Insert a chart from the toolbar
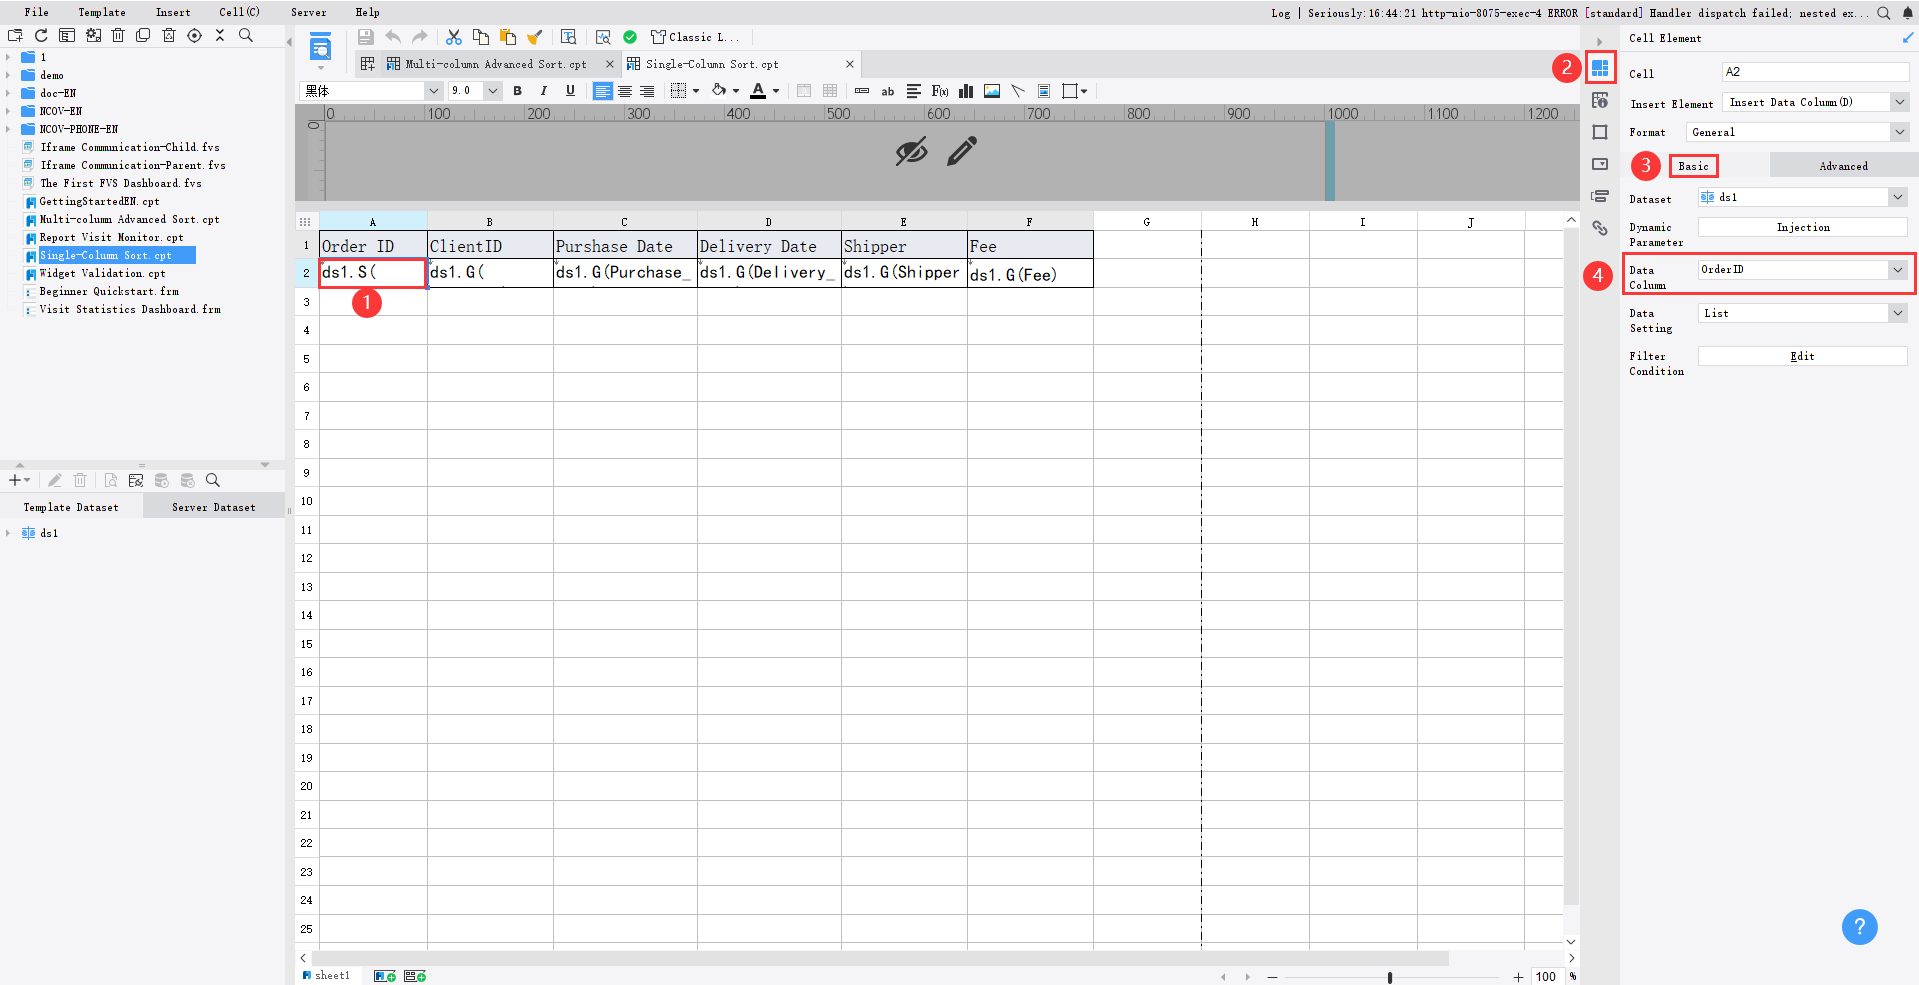Image resolution: width=1919 pixels, height=985 pixels. [966, 91]
